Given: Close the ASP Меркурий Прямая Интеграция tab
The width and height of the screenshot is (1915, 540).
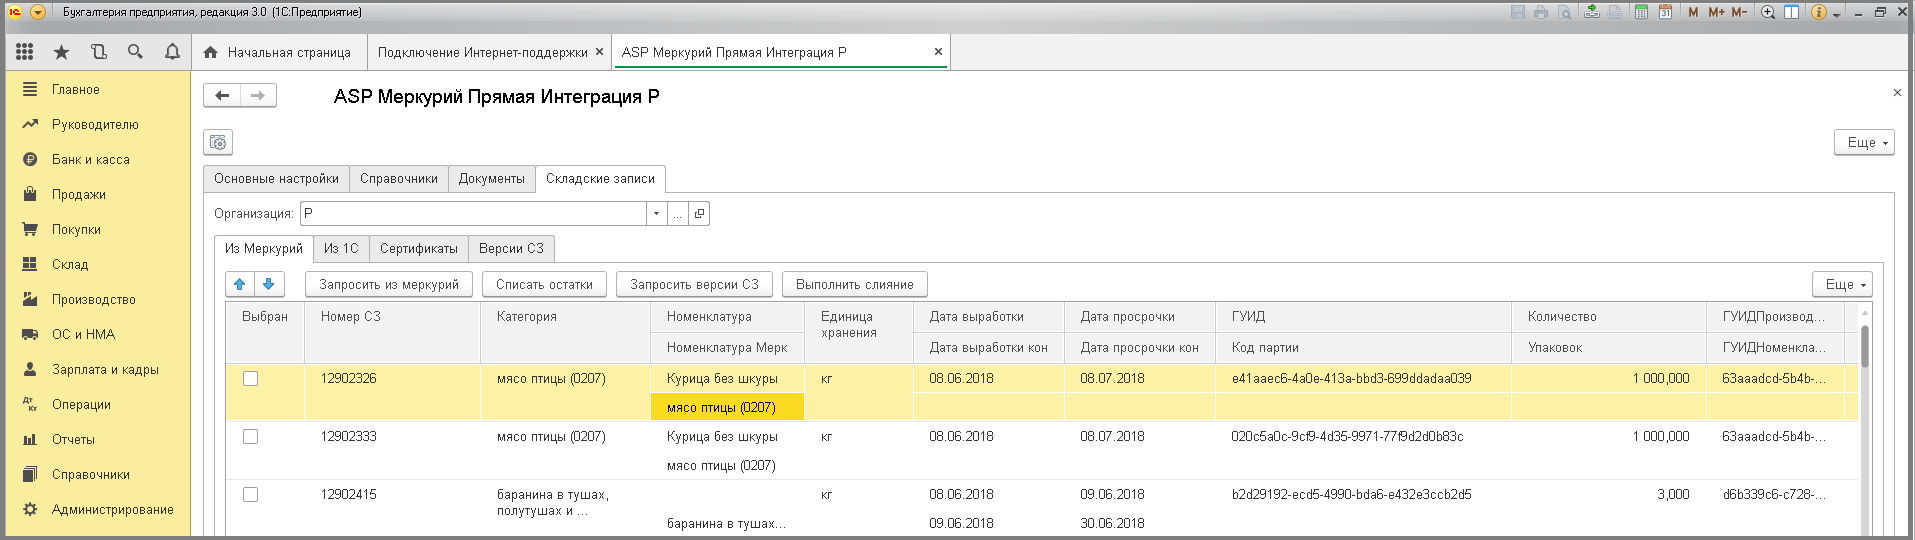Looking at the screenshot, I should [x=938, y=52].
